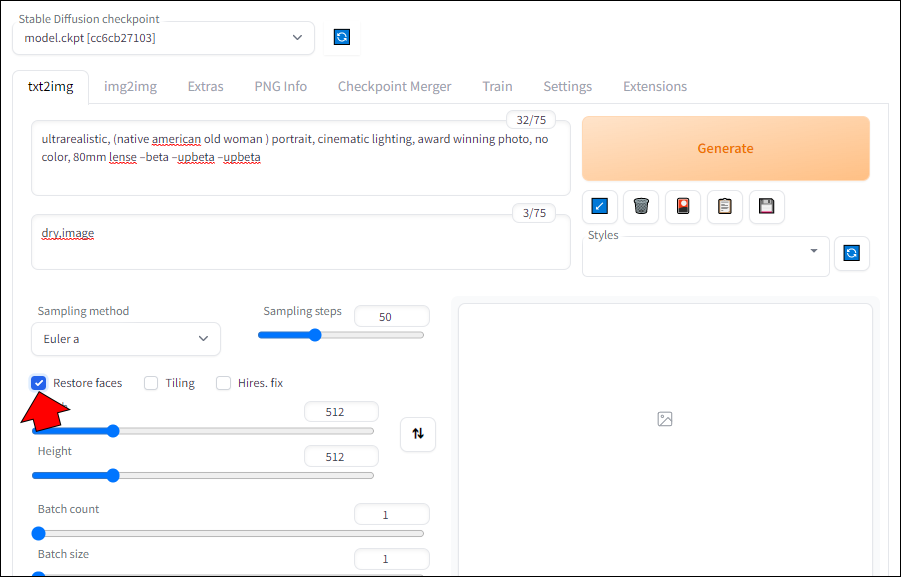Image resolution: width=901 pixels, height=577 pixels.
Task: Click the red card extra networks icon
Action: click(683, 207)
